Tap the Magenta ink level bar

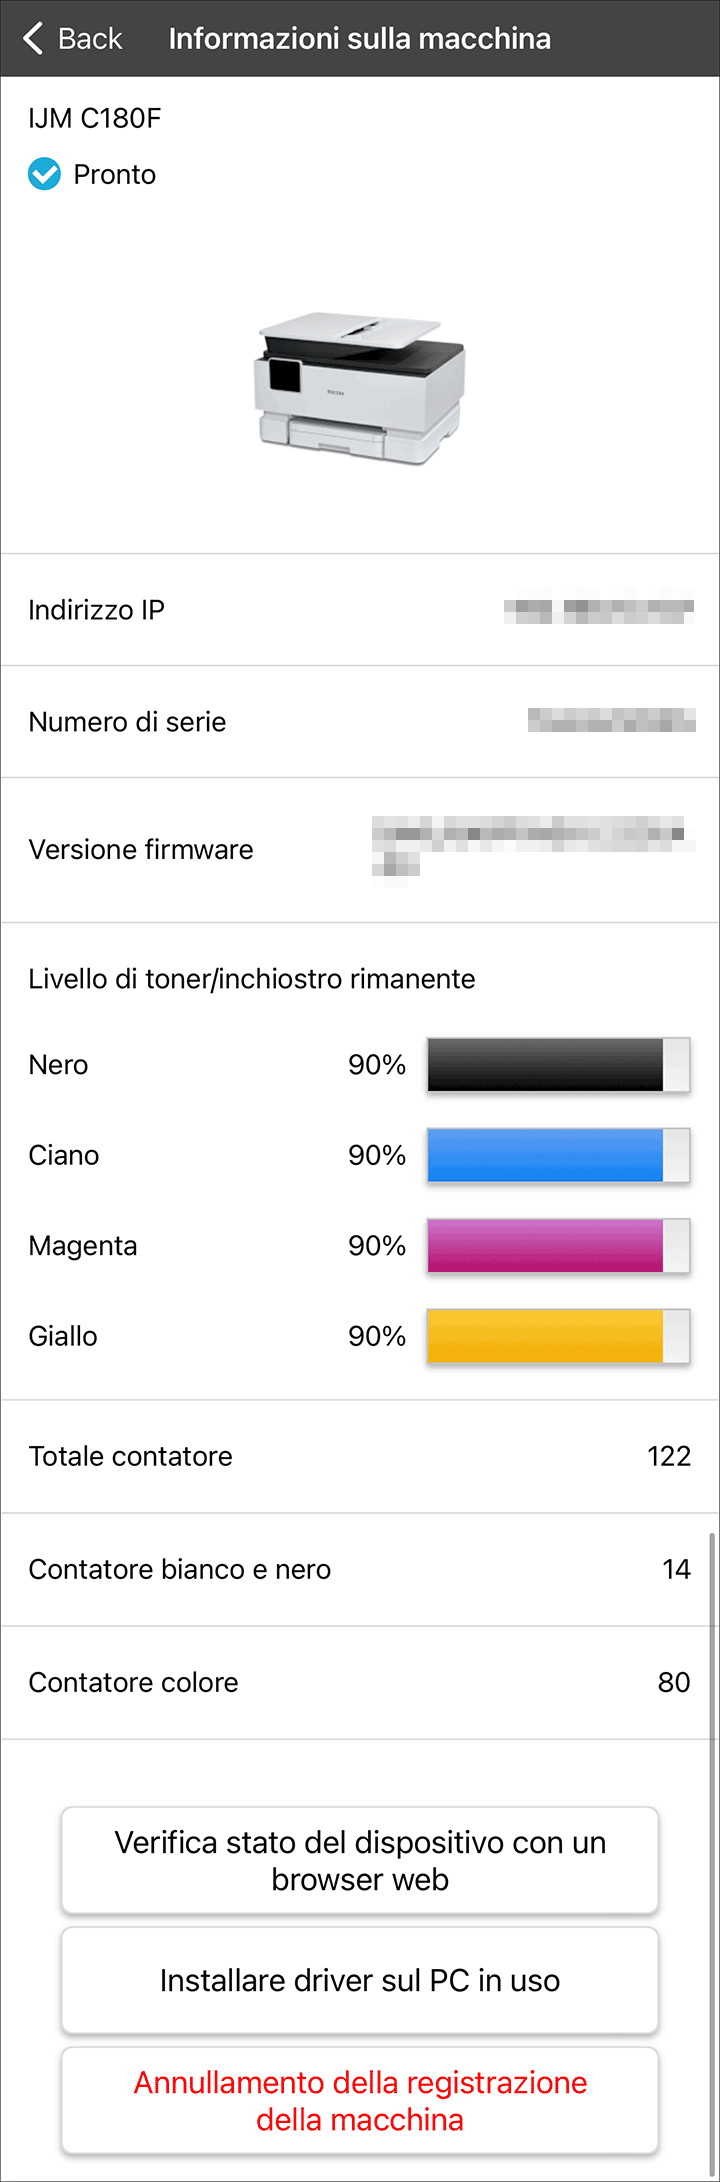[558, 1245]
